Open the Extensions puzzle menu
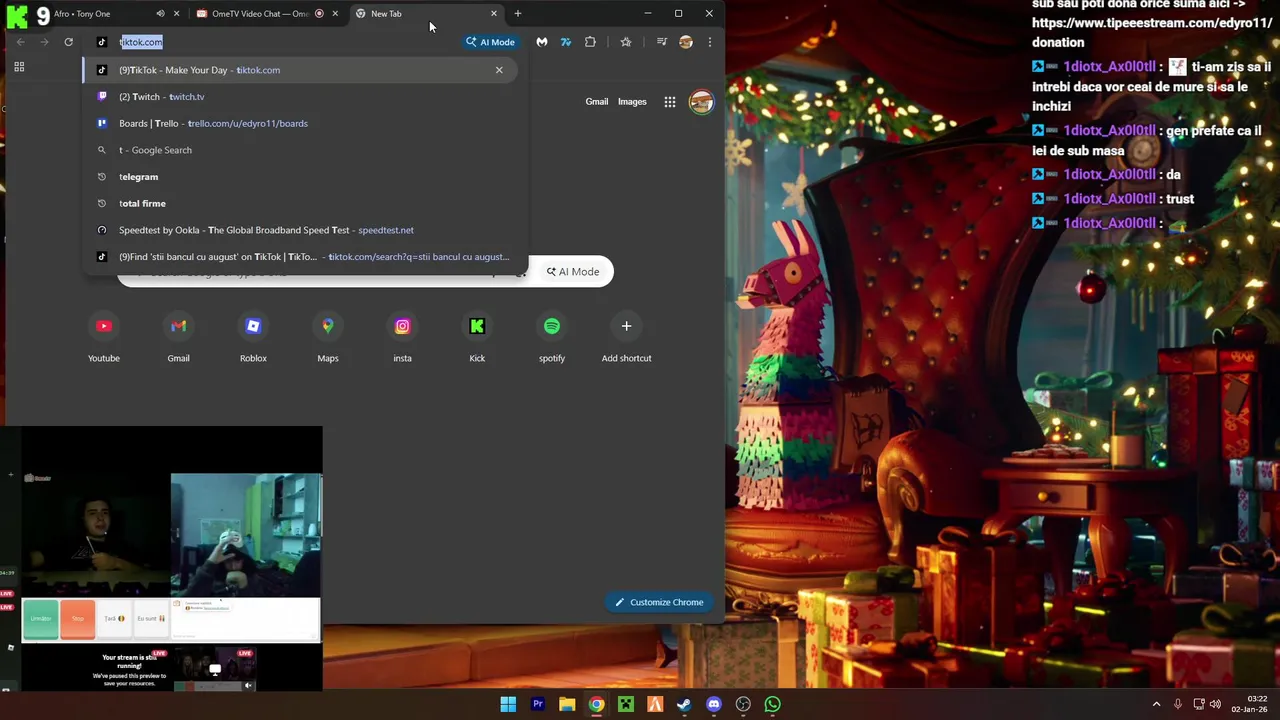The image size is (1280, 720). click(x=590, y=42)
